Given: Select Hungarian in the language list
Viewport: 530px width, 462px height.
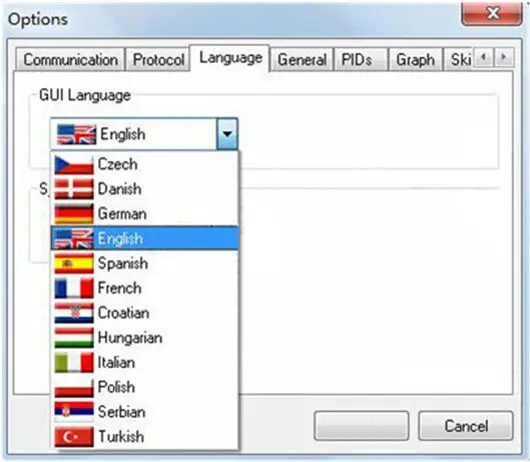Looking at the screenshot, I should tap(145, 338).
